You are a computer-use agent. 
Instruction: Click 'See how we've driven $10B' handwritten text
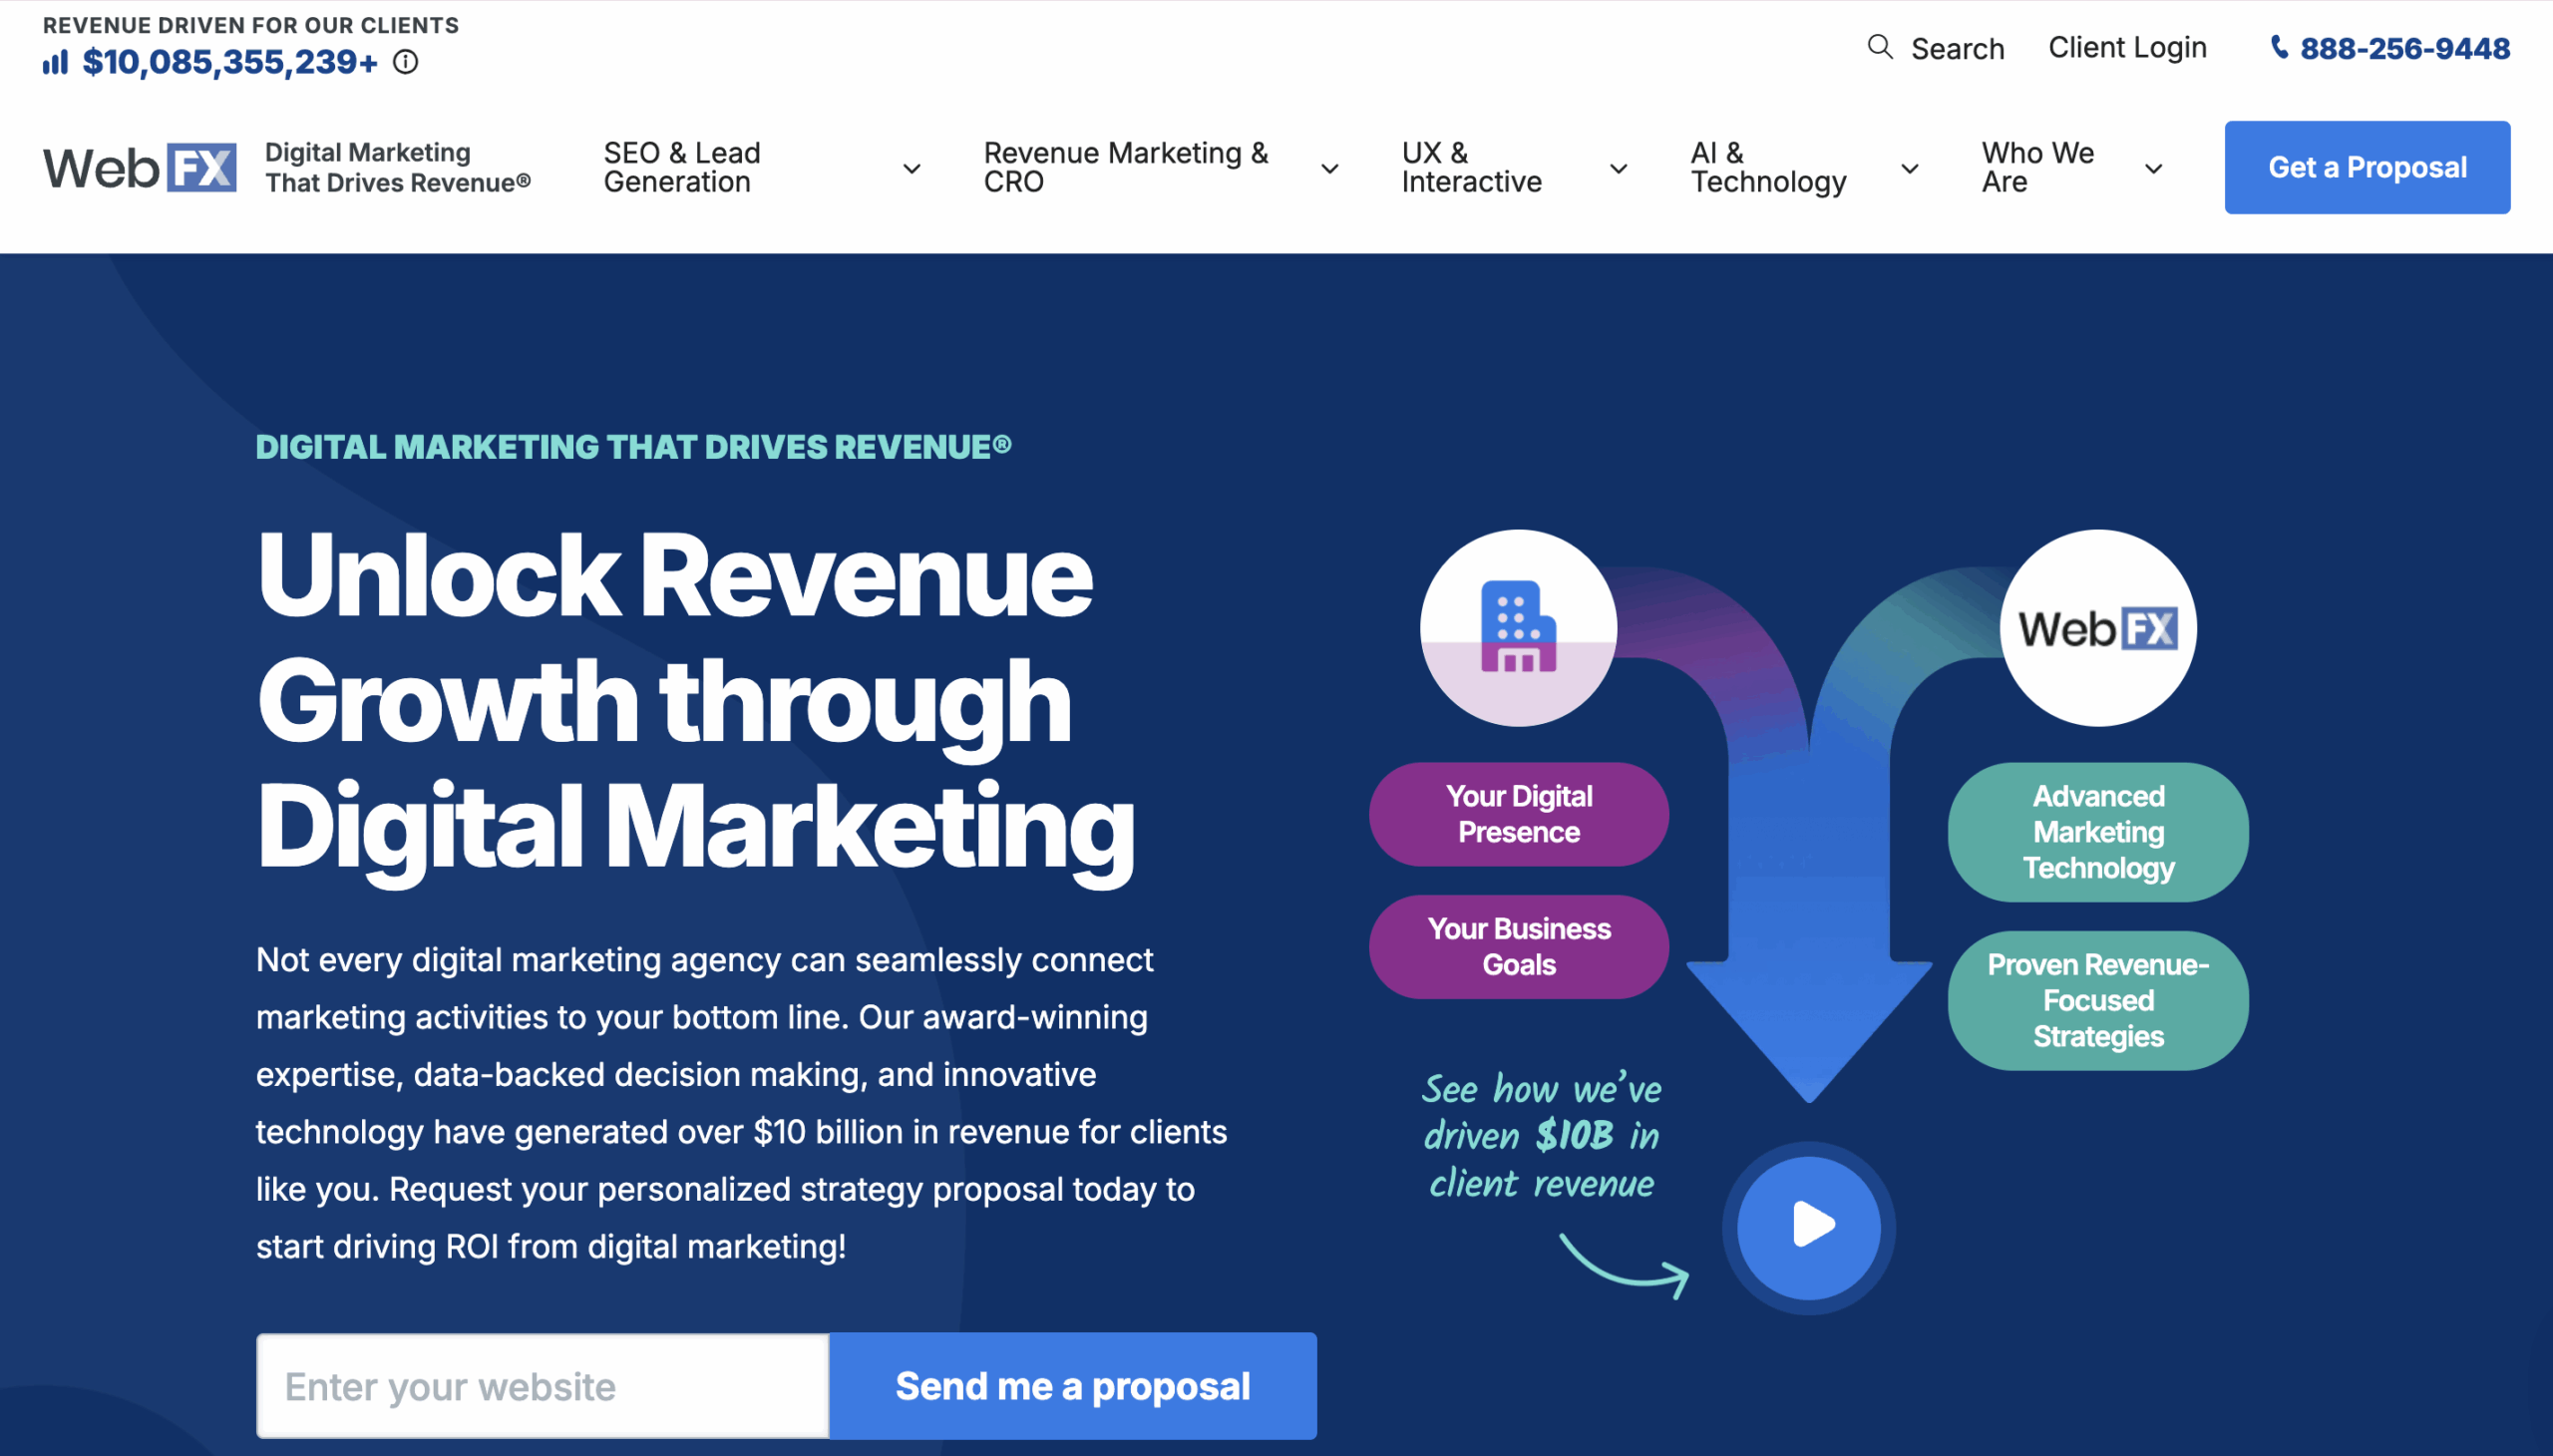1541,1135
